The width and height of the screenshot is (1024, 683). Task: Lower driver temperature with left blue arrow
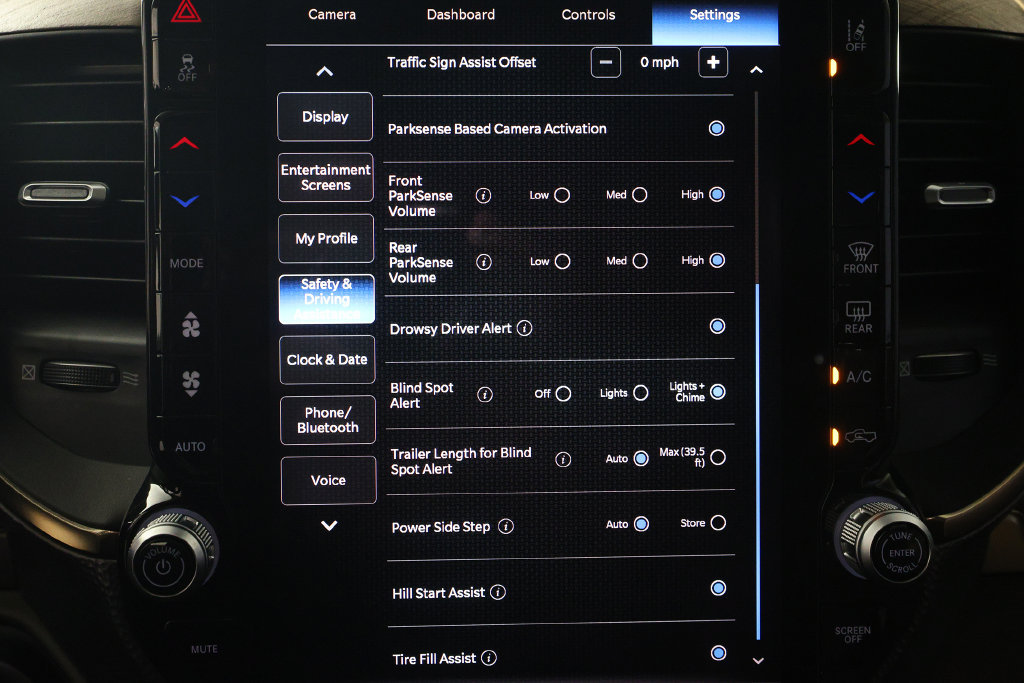point(185,201)
